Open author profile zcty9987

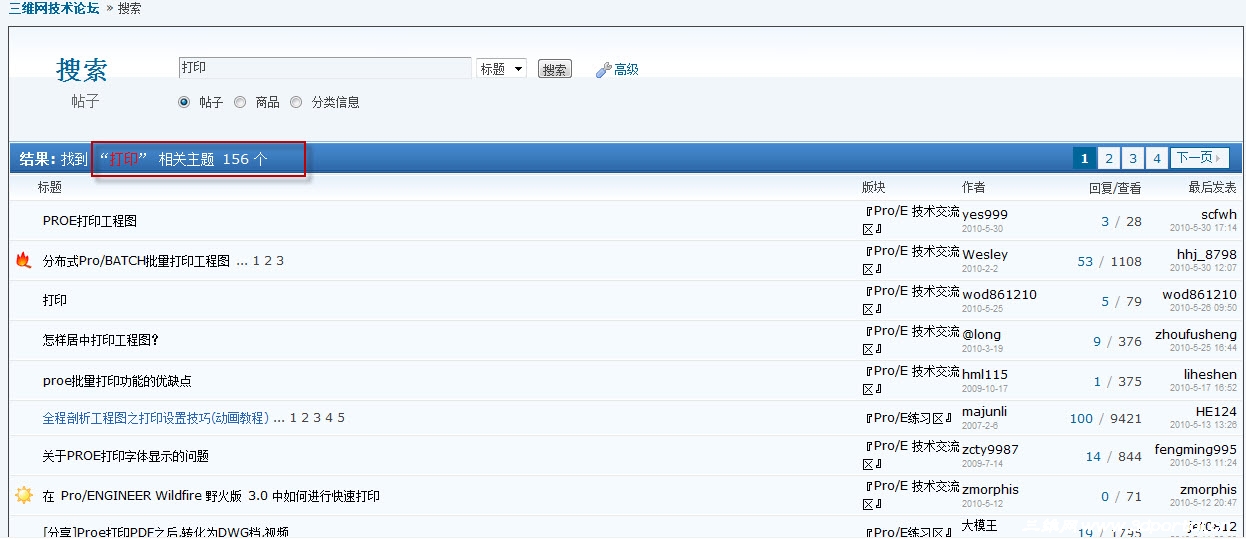990,450
